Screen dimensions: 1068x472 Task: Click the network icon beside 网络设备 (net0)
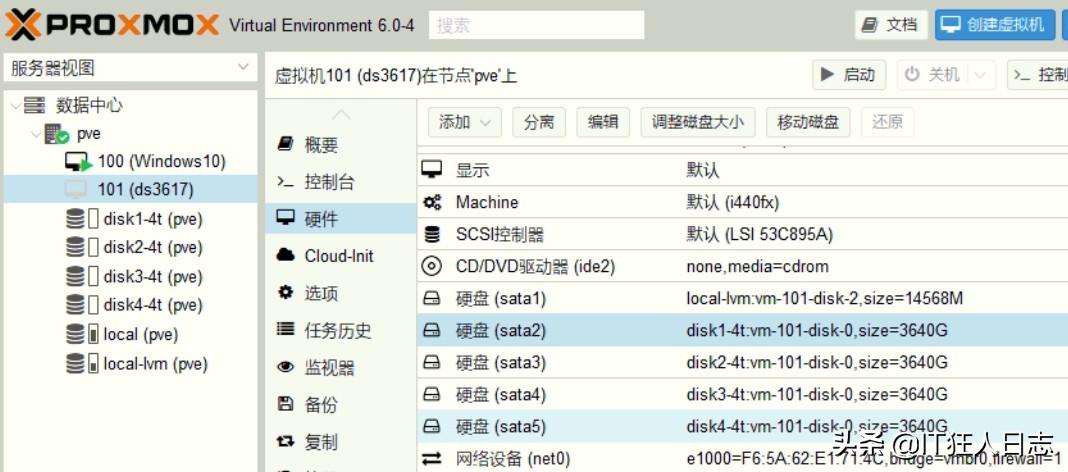[432, 458]
